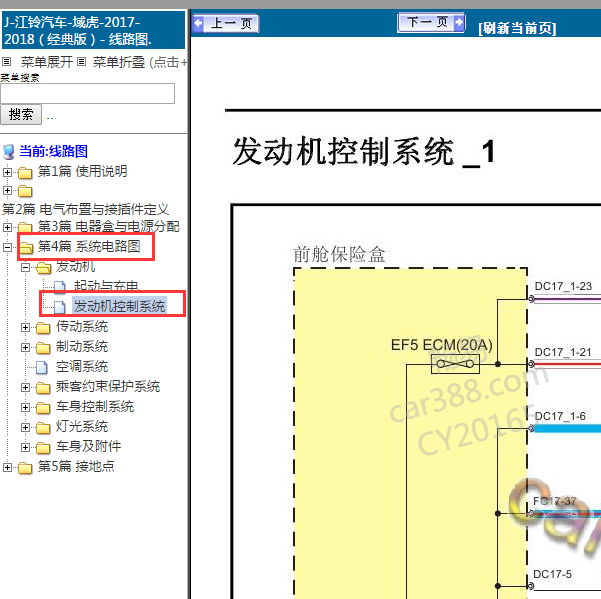Screen dimensions: 601x599
Task: Click the 传动系统 folder icon
Action: pos(43,328)
